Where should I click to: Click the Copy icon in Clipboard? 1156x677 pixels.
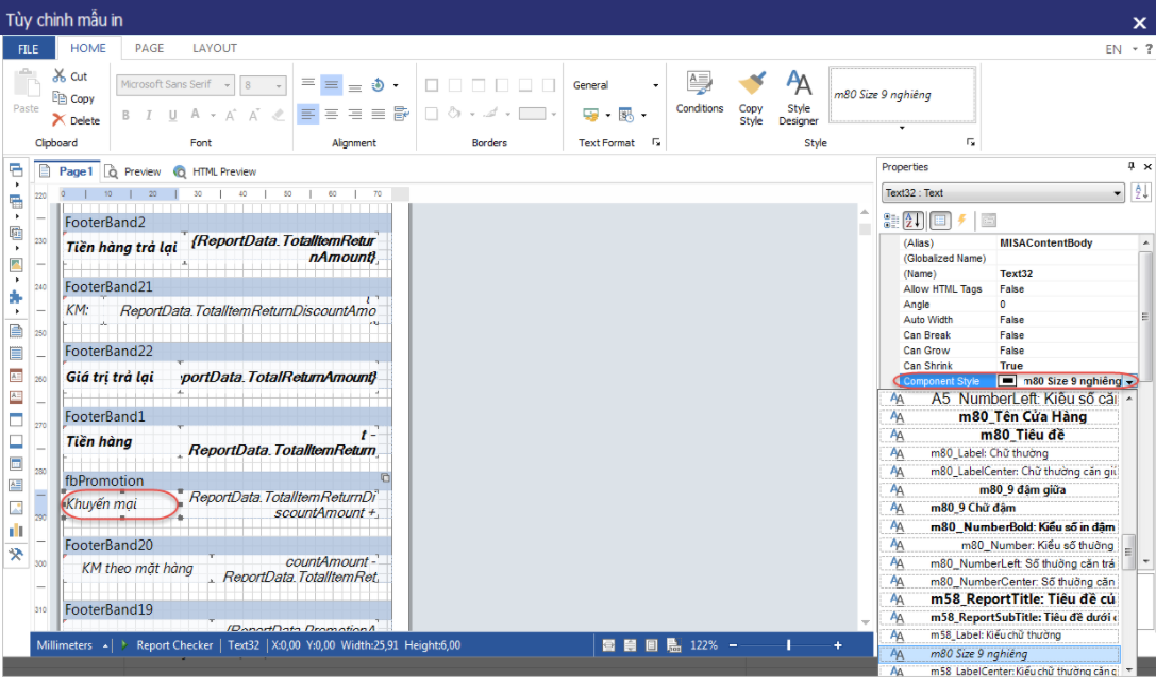coord(59,98)
